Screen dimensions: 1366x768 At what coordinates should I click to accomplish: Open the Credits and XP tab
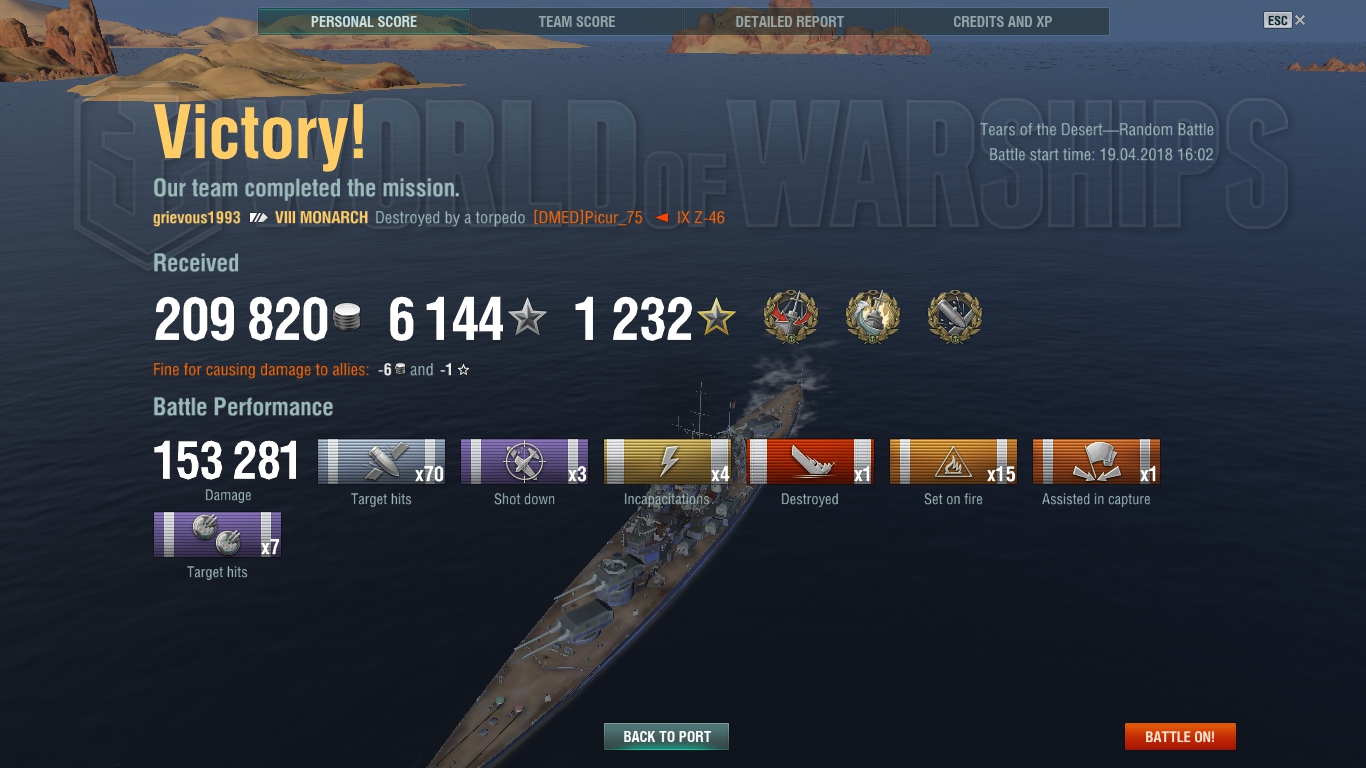pos(1002,21)
